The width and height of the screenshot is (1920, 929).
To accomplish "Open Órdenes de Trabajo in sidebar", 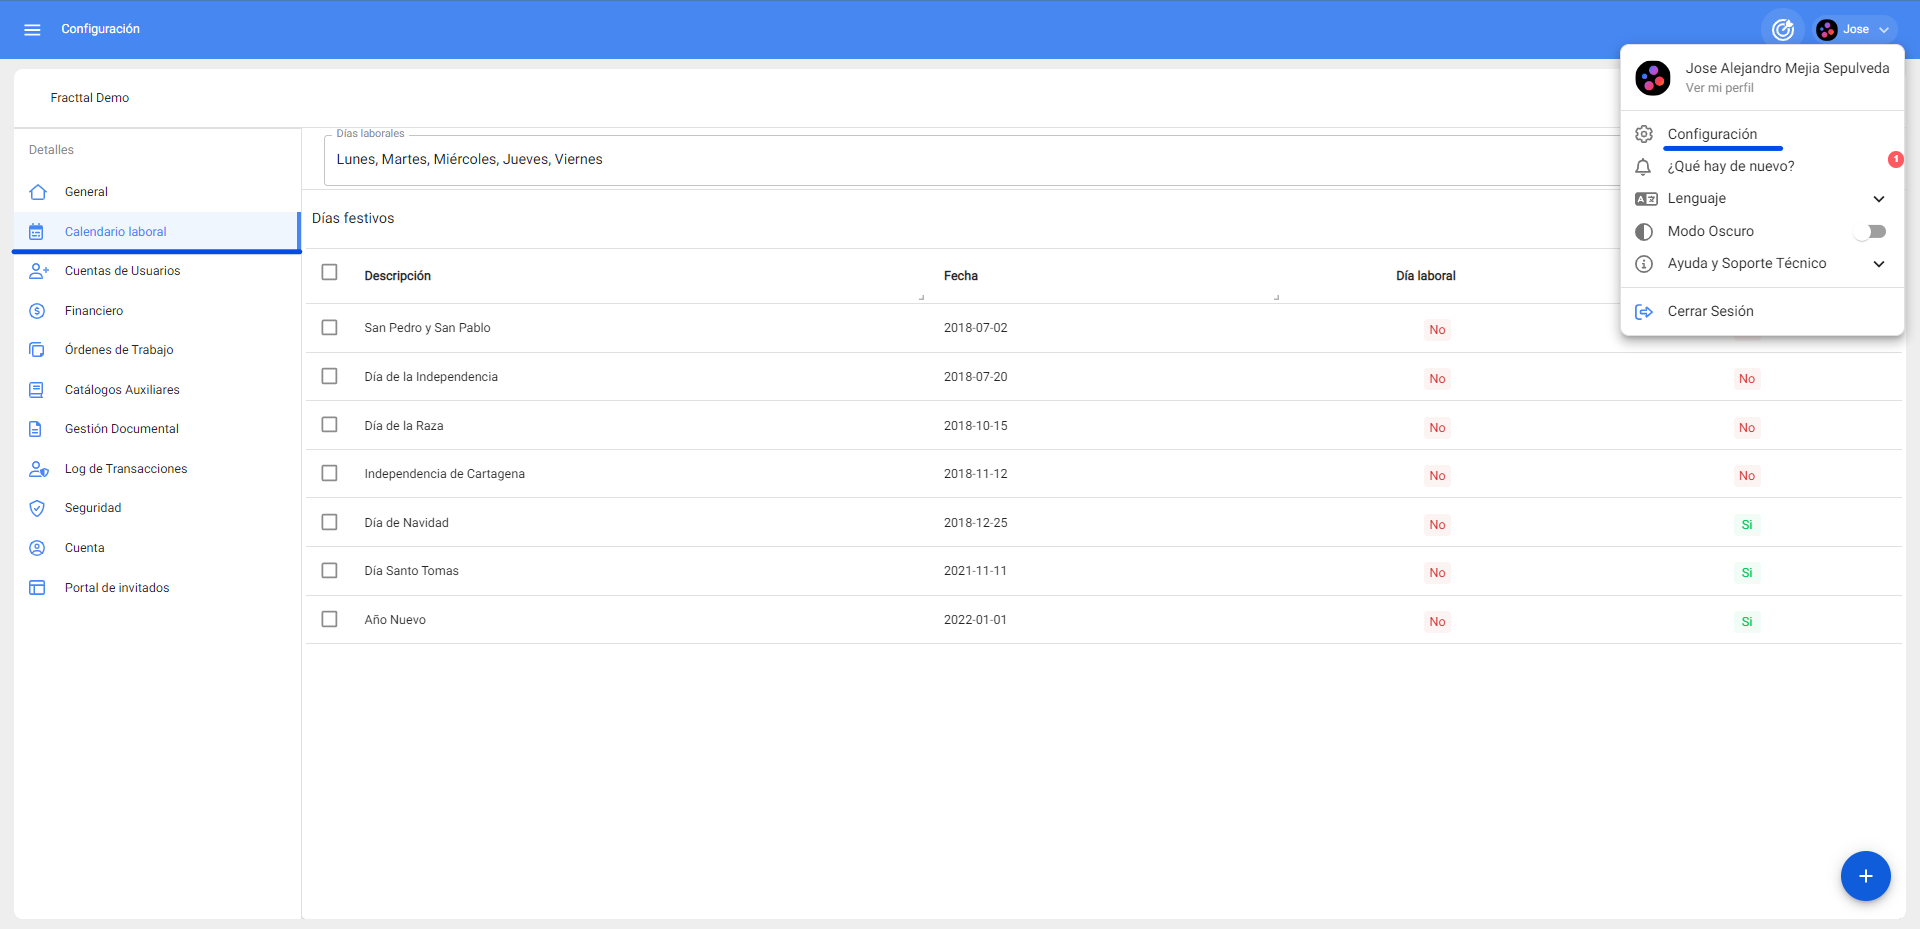I will 119,350.
